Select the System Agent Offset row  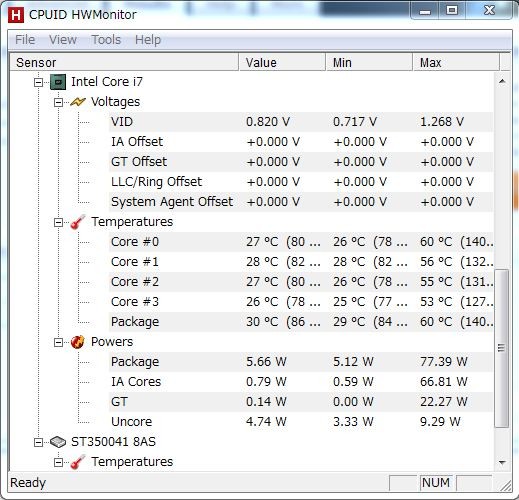click(301, 202)
